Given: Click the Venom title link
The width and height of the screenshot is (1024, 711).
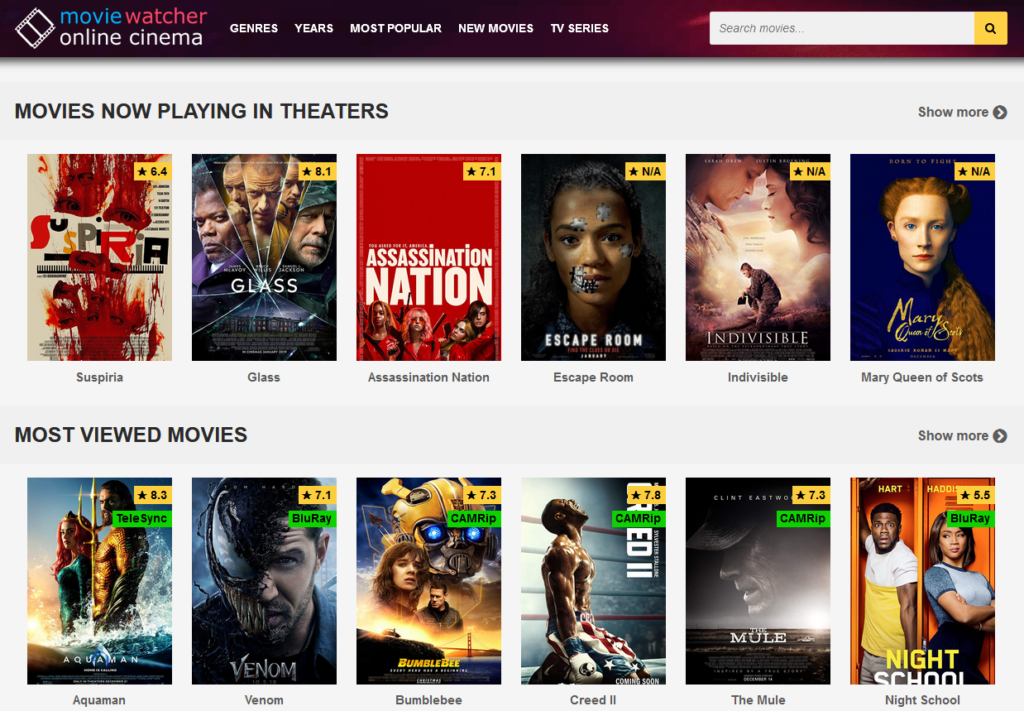Looking at the screenshot, I should (264, 700).
